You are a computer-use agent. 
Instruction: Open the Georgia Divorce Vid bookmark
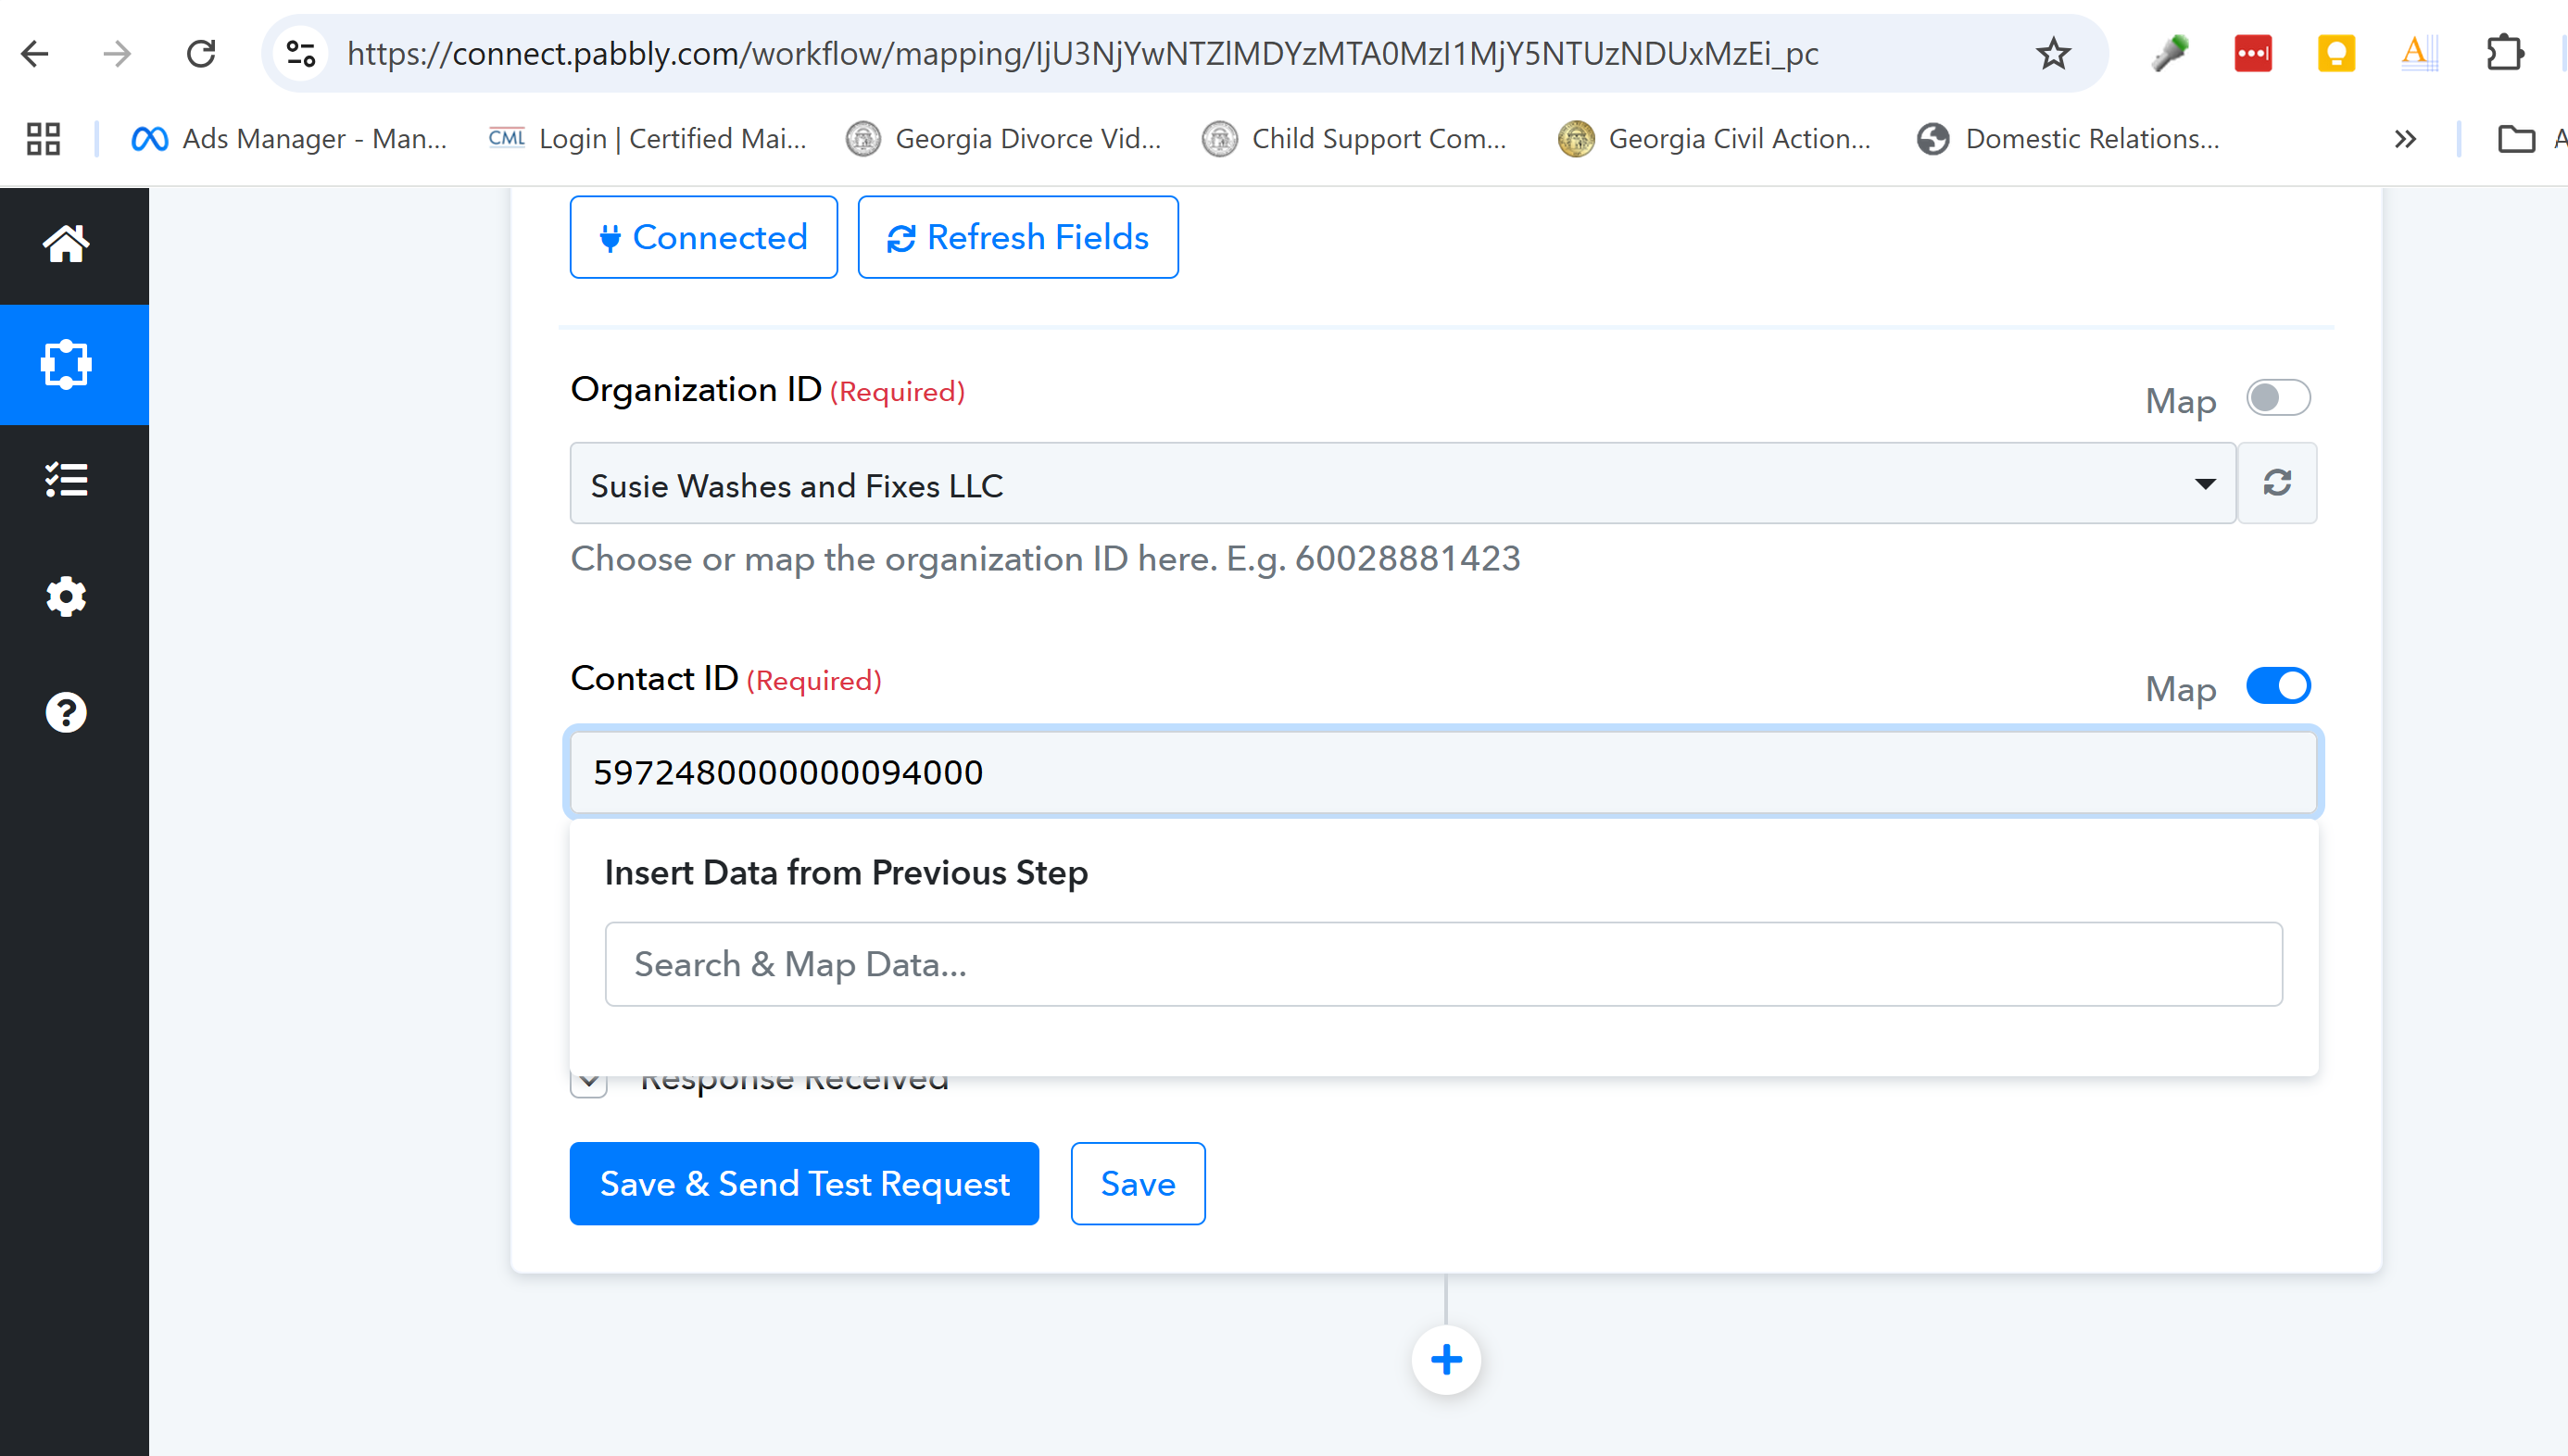pyautogui.click(x=1004, y=139)
